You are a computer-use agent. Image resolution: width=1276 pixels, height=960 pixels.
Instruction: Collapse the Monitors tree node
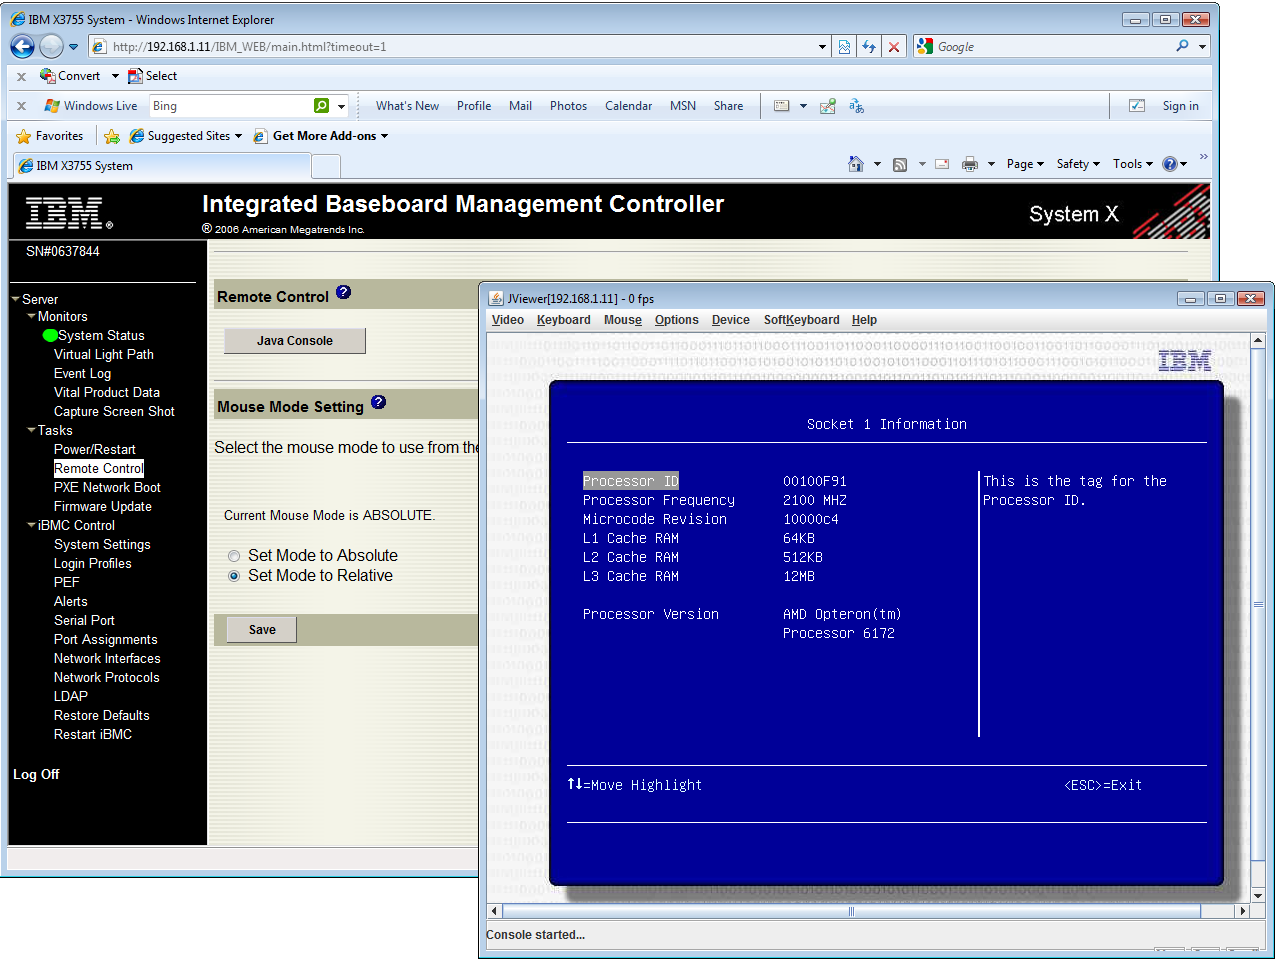[x=32, y=316]
